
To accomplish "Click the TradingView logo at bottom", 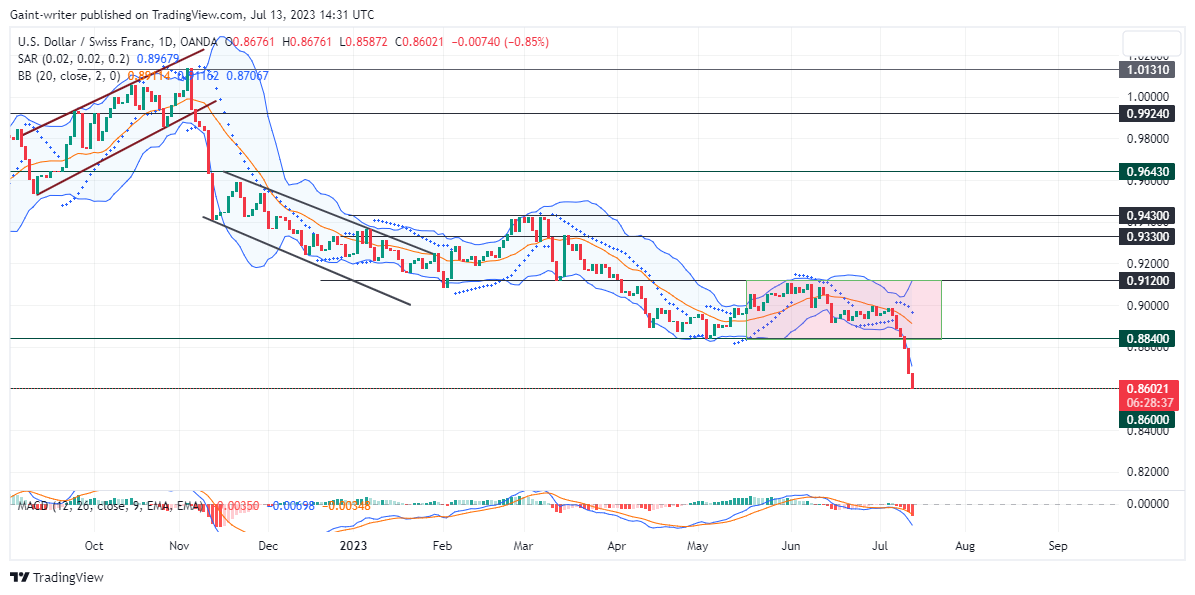I will pos(56,577).
